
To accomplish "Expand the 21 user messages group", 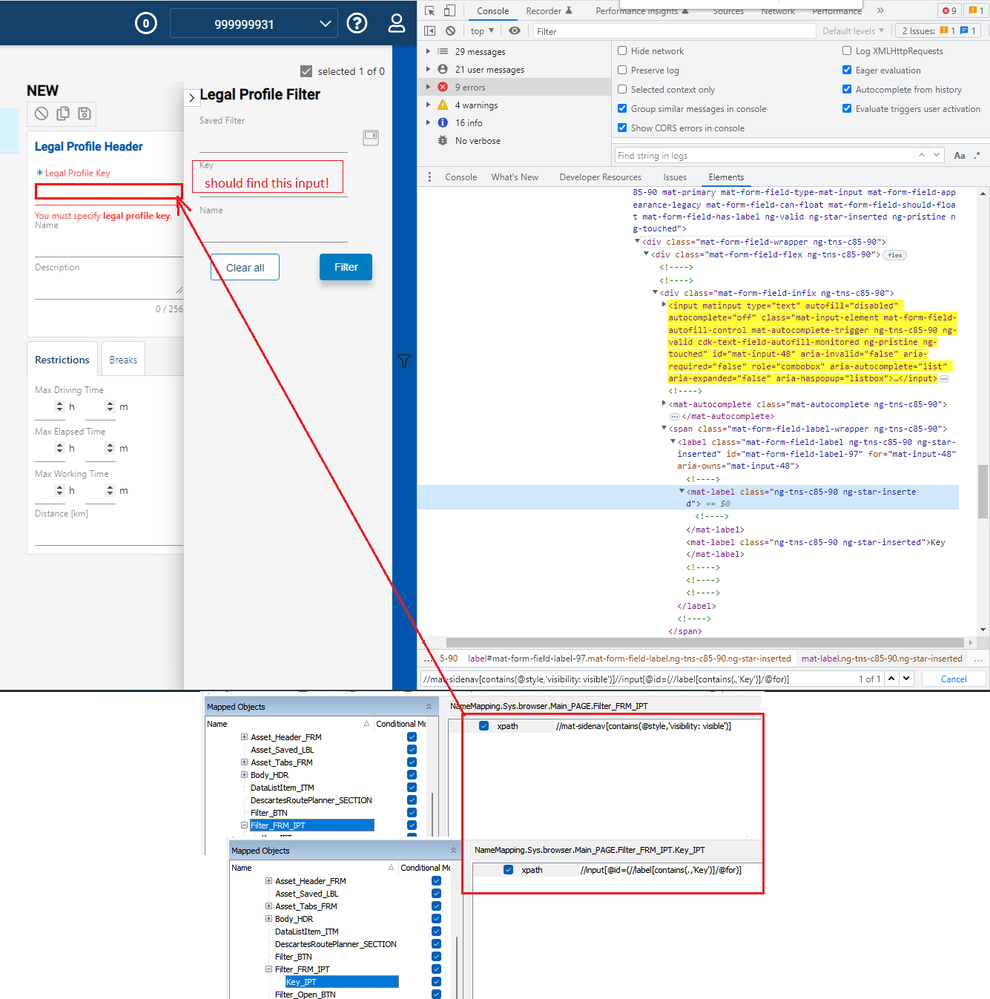I will (428, 69).
